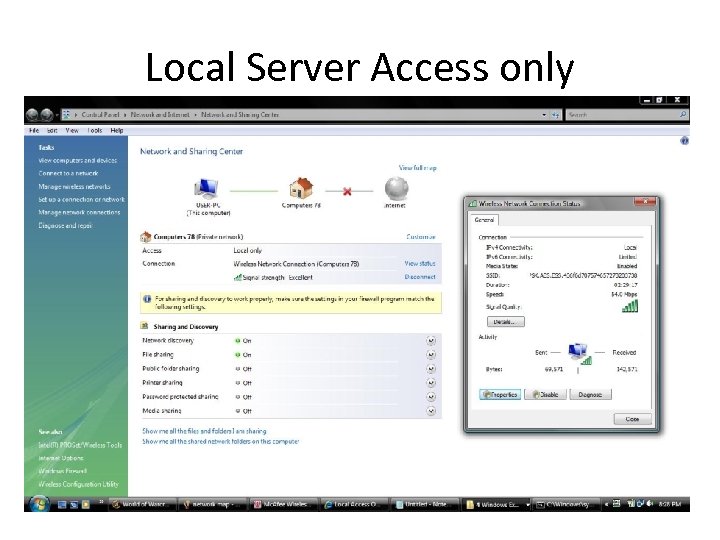Click the Close button in status dialog
Viewport: 720px width, 540px height.
coord(632,419)
